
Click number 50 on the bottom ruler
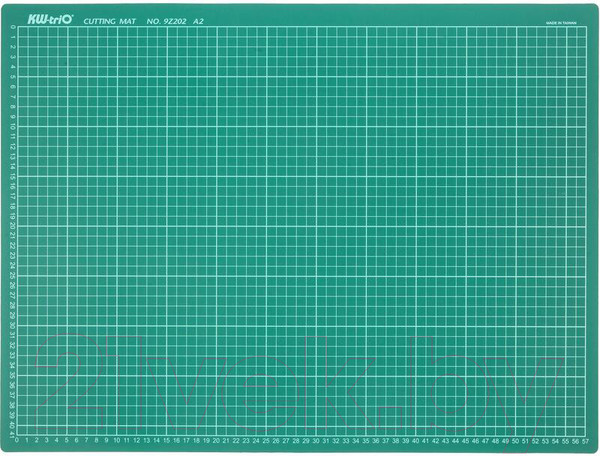(x=516, y=441)
